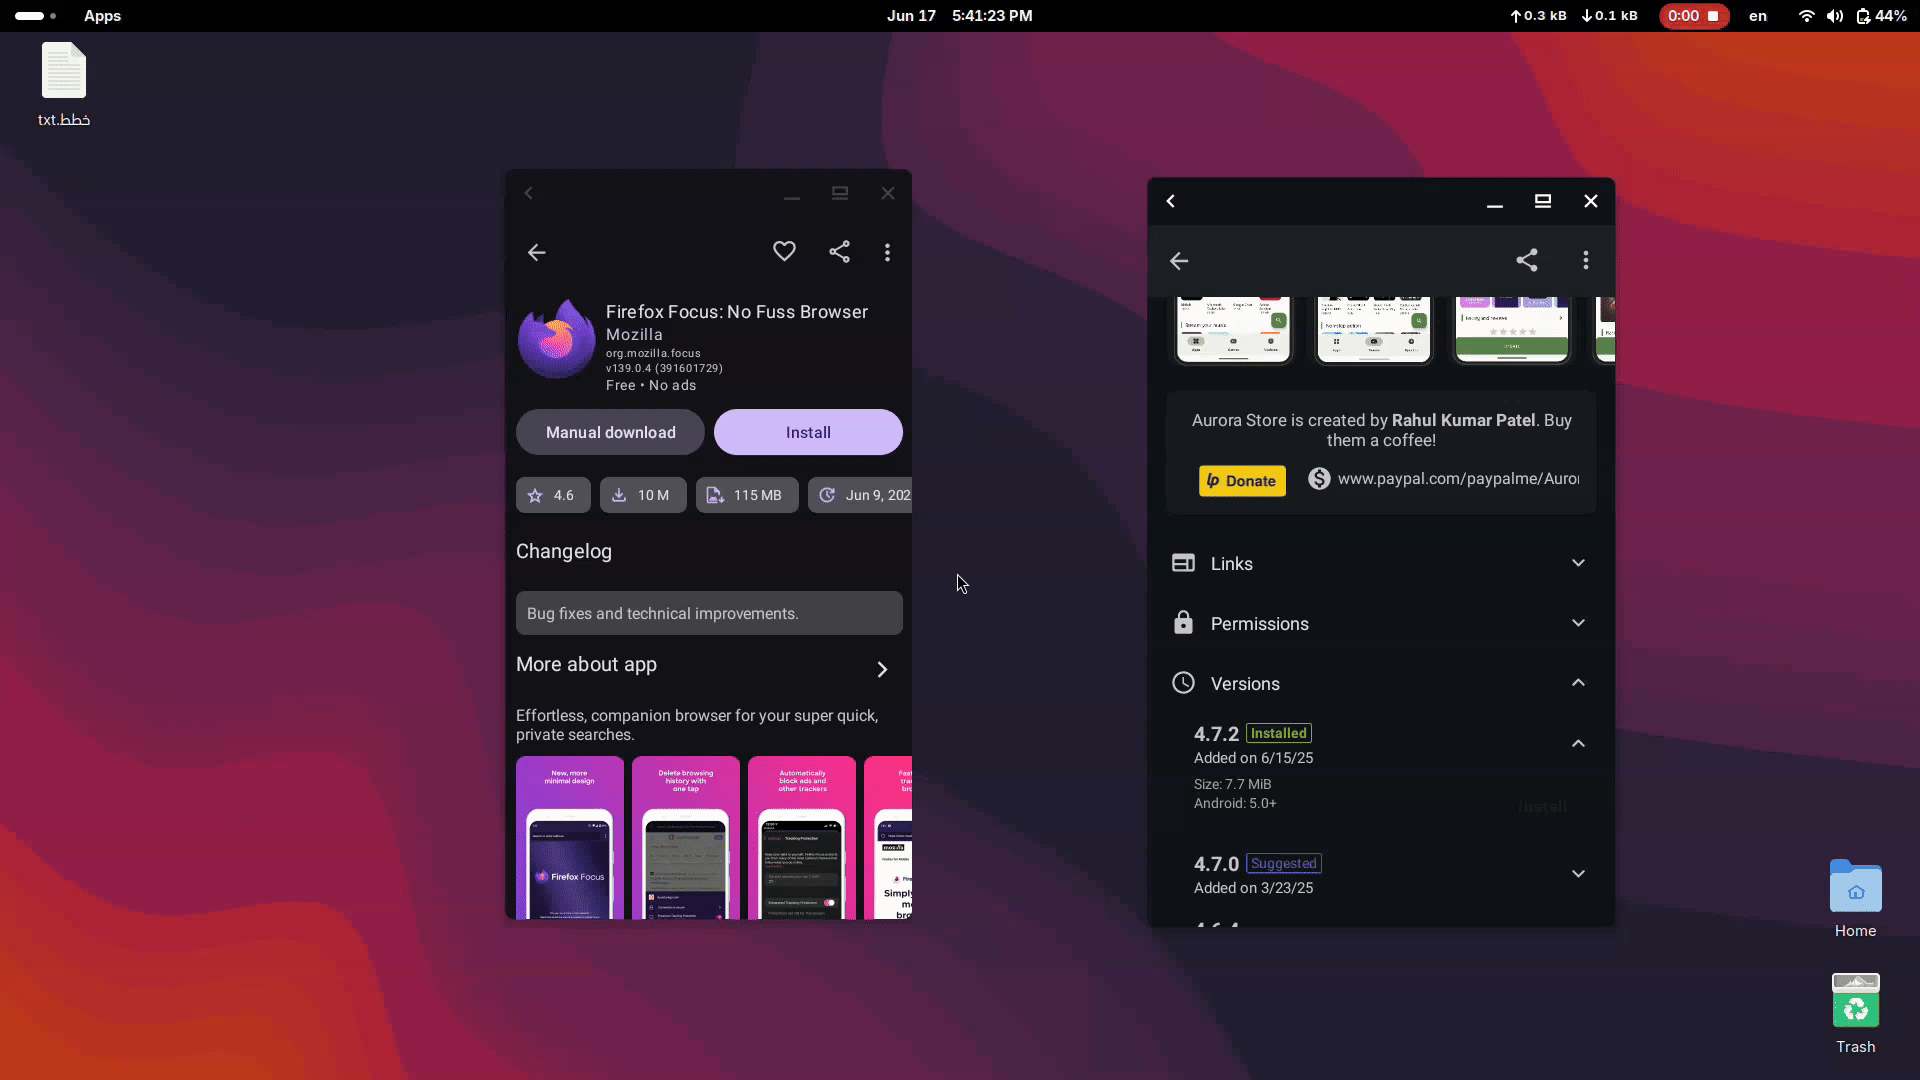Click the Suggested badge on version 4.7.0

click(1284, 863)
